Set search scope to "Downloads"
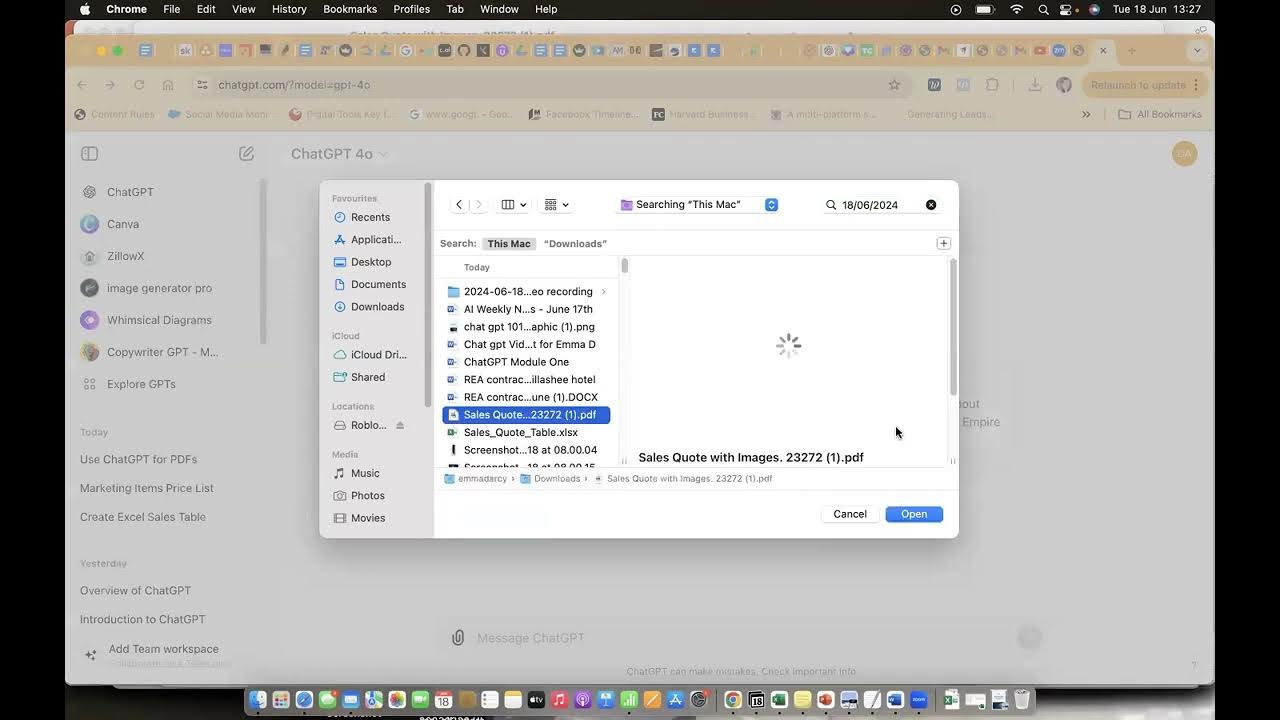The height and width of the screenshot is (720, 1280). click(575, 244)
